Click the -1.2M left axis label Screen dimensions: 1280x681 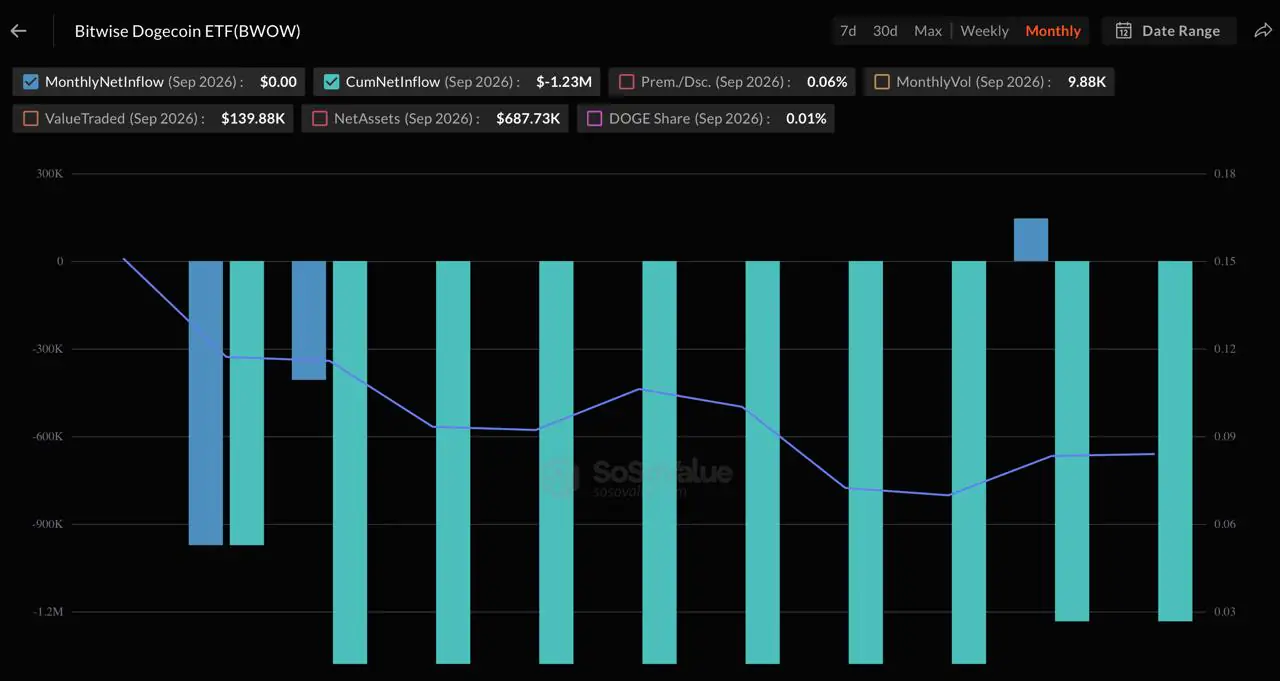[48, 612]
